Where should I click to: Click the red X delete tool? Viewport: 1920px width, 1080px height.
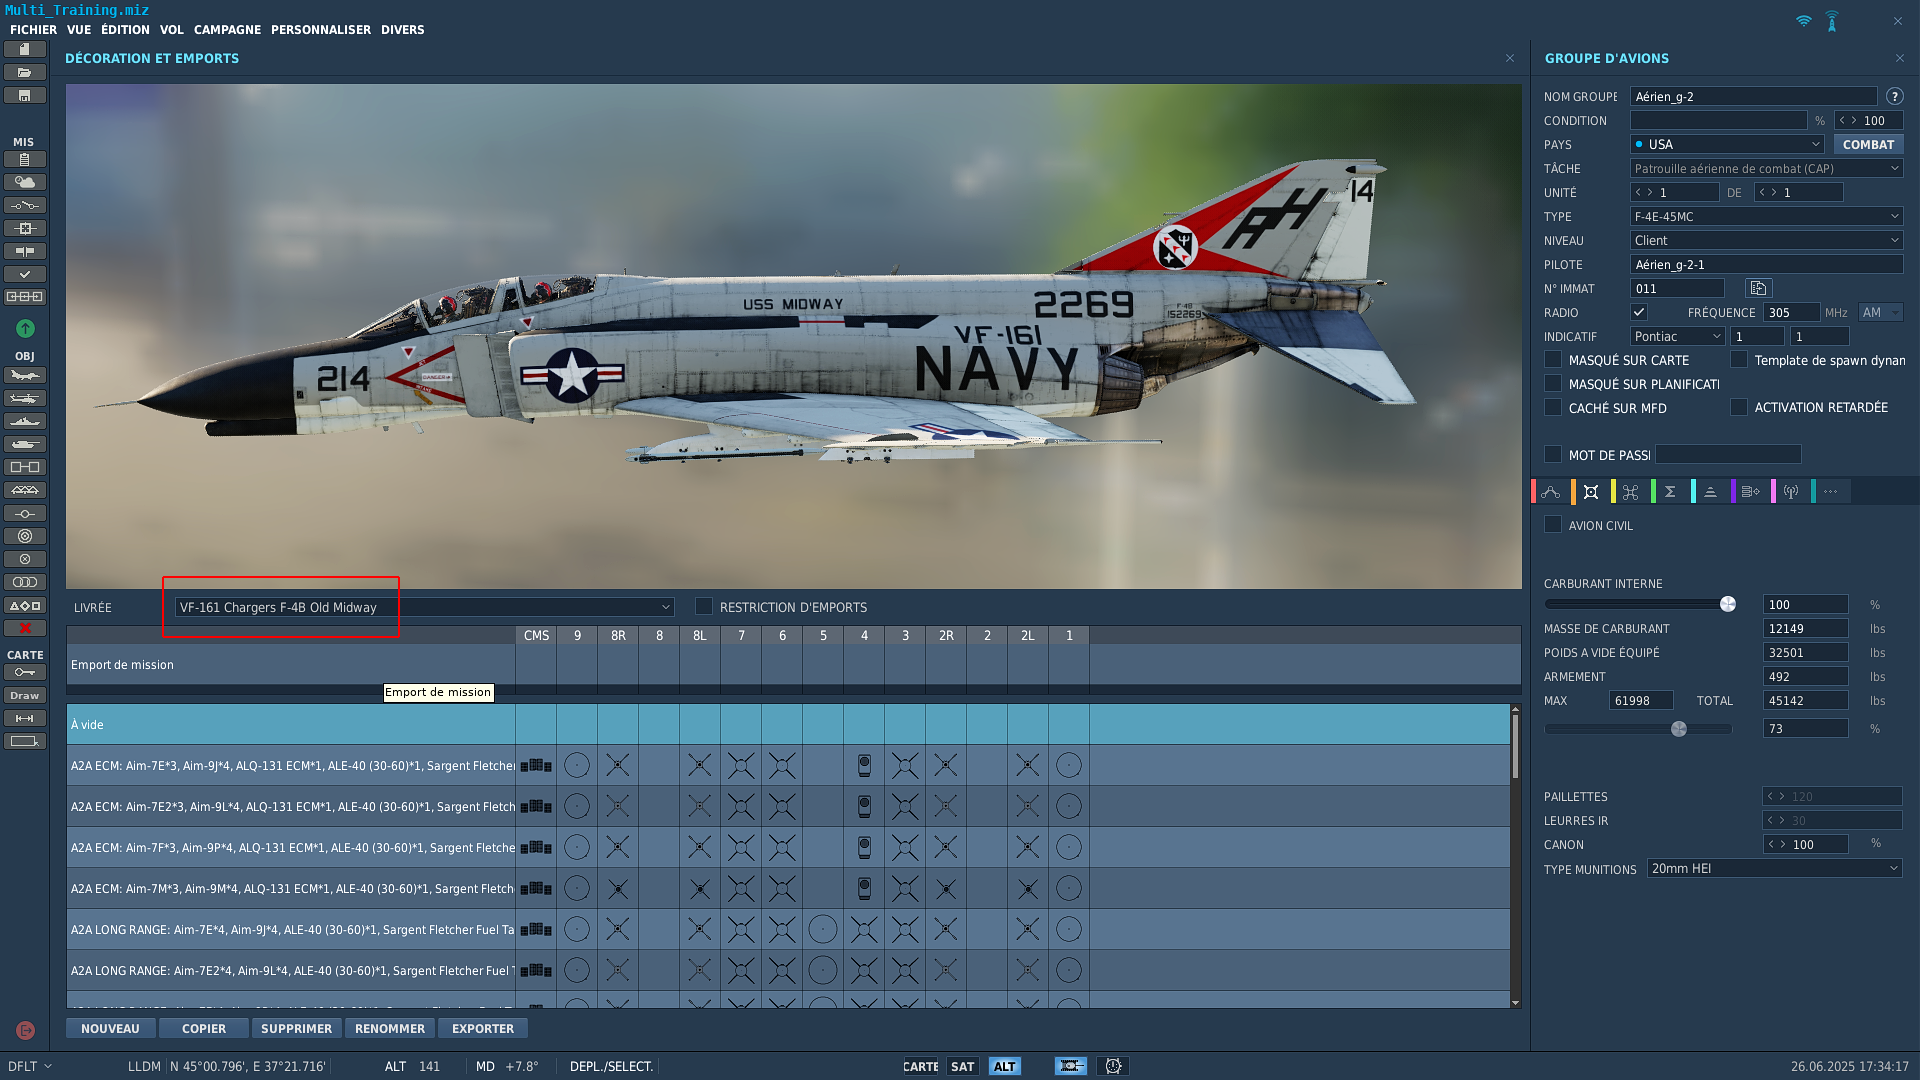[x=25, y=628]
